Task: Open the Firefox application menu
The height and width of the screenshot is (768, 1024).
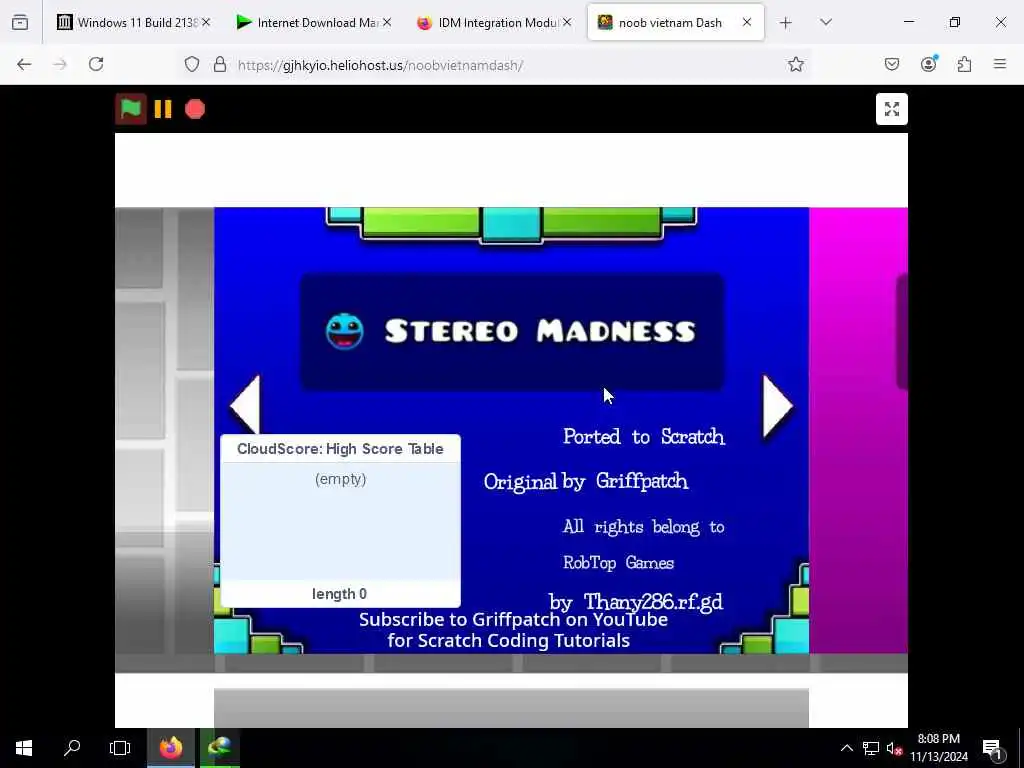Action: tap(1000, 64)
